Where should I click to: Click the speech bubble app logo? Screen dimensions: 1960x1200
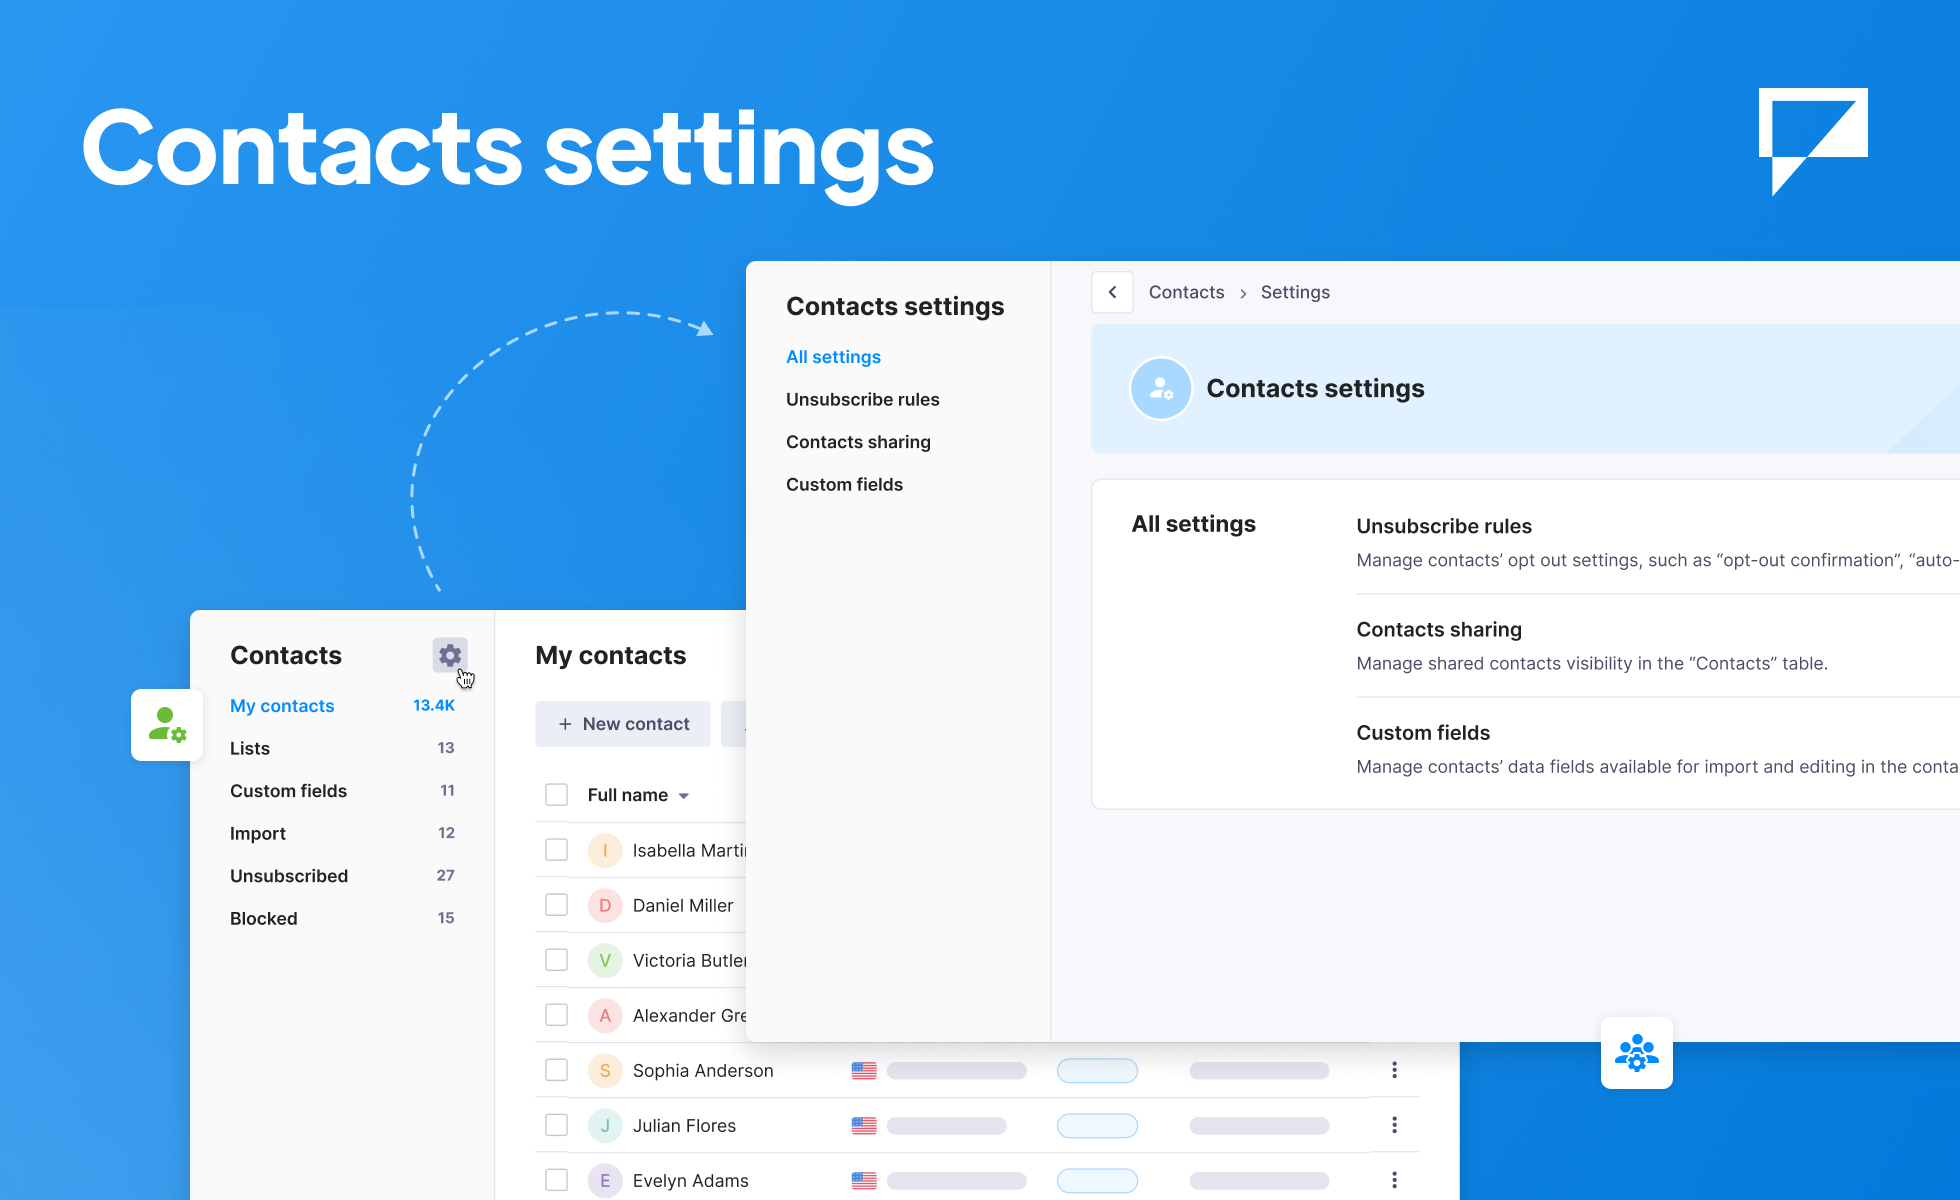tap(1812, 143)
